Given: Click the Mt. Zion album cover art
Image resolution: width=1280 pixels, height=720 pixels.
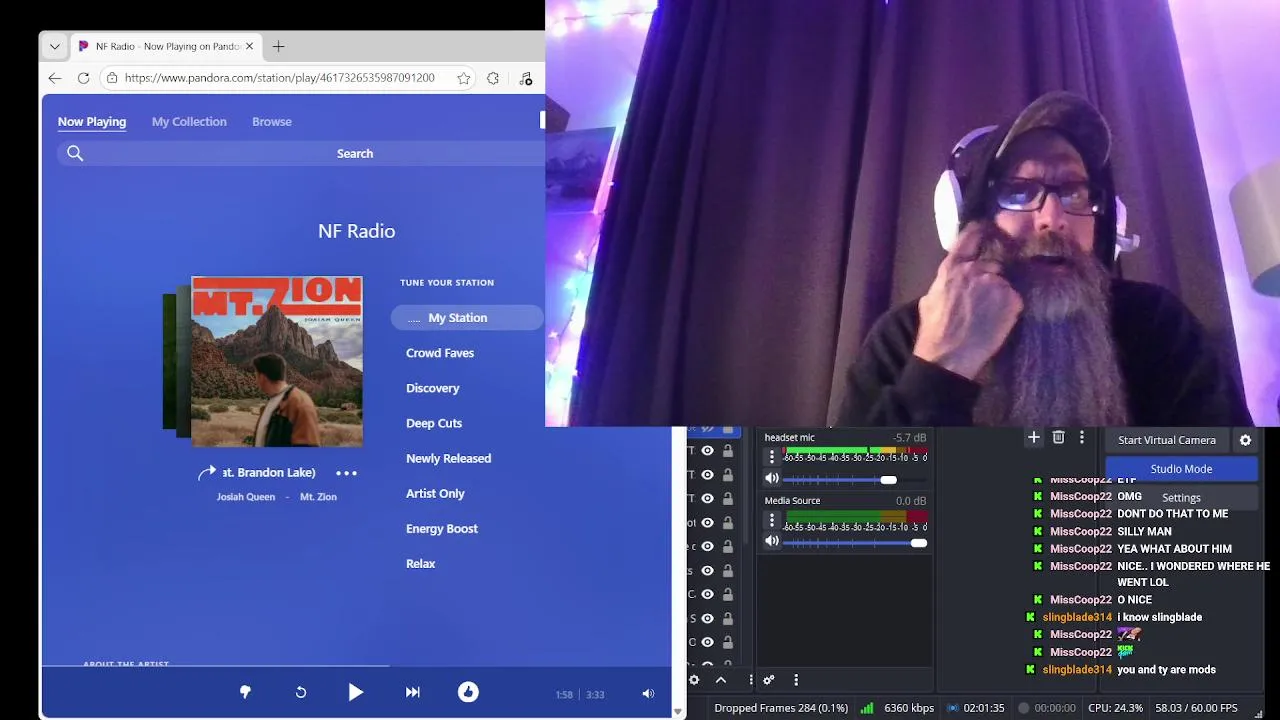Looking at the screenshot, I should [x=277, y=361].
